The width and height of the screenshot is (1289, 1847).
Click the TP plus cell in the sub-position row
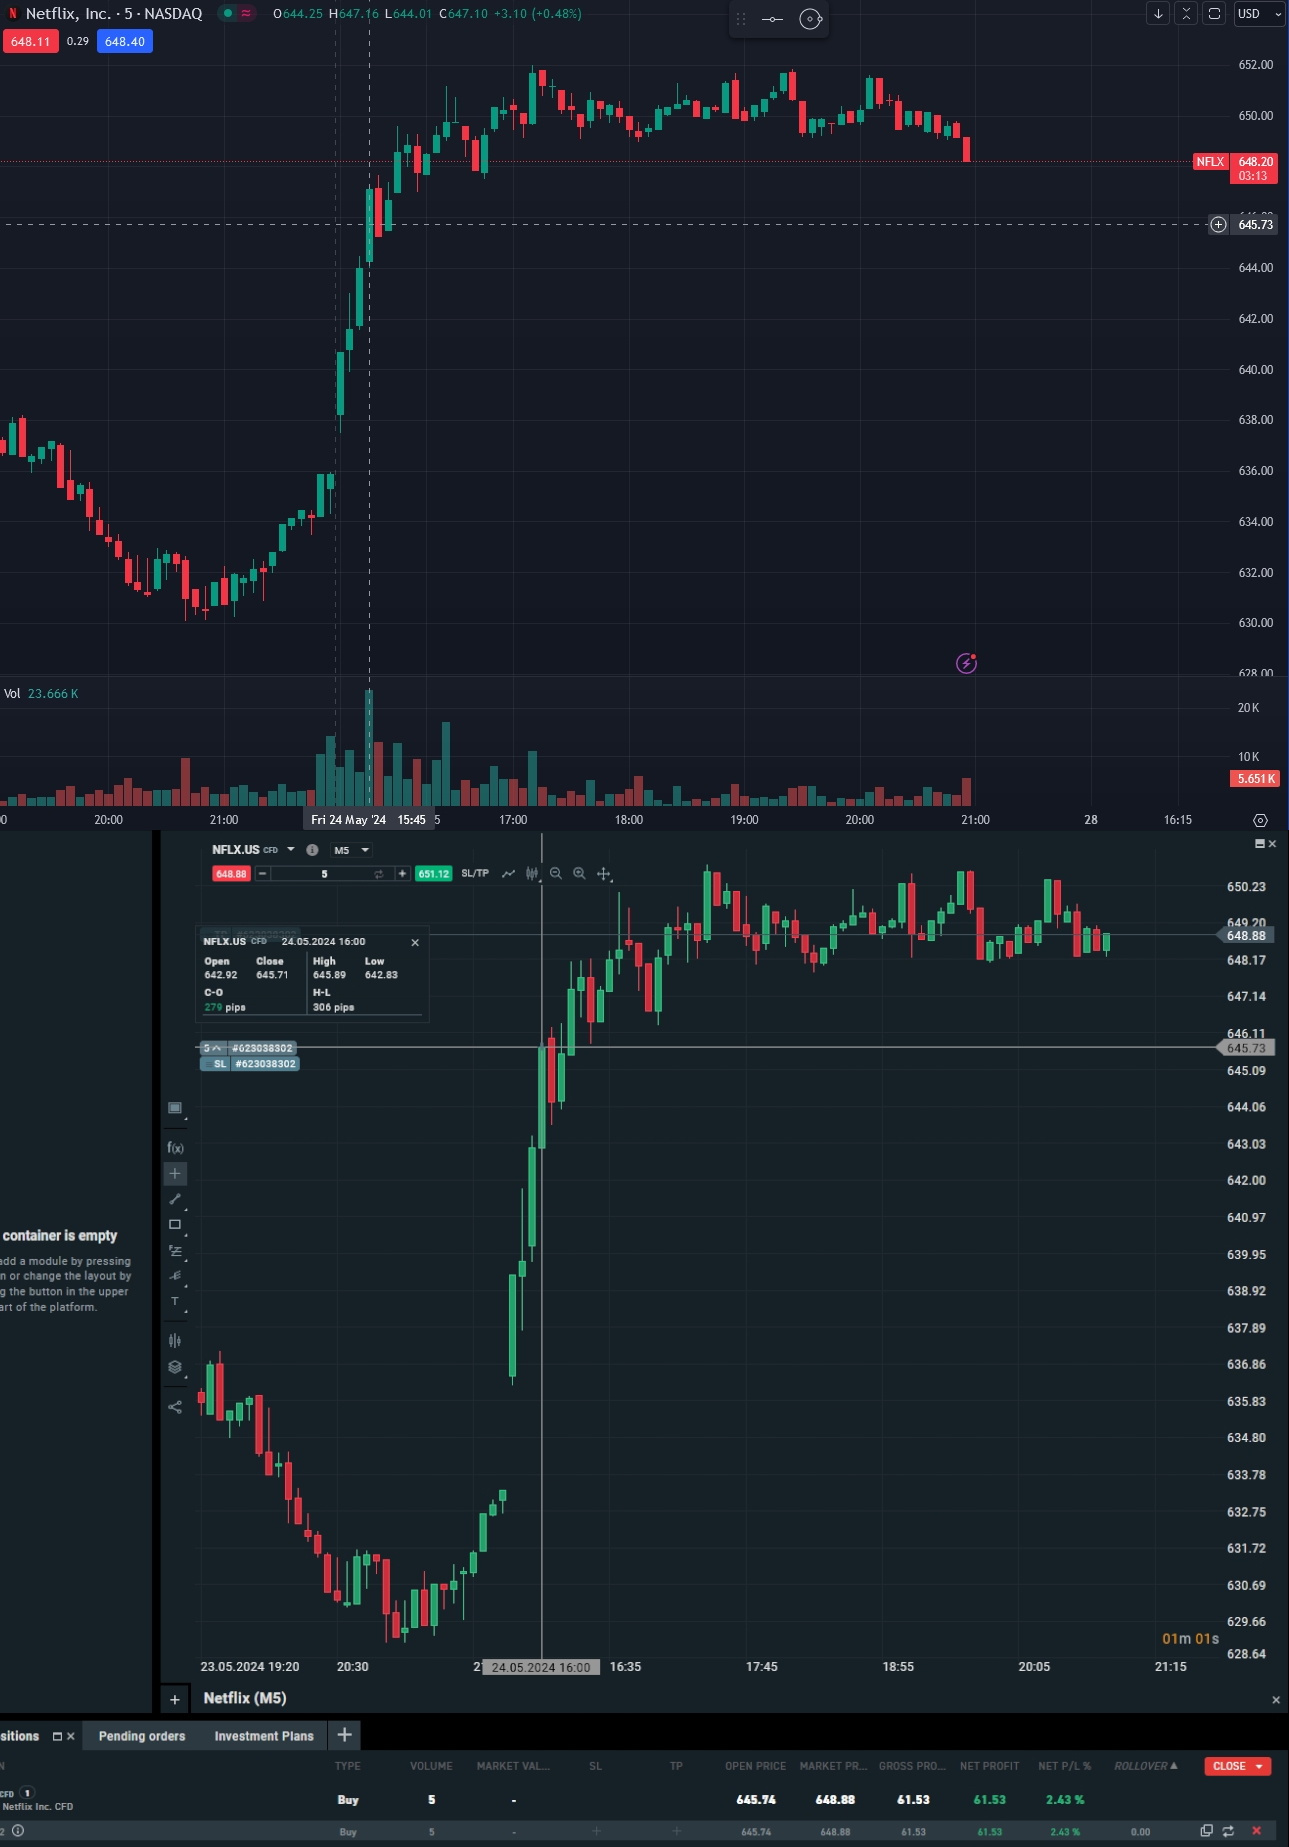coord(677,1831)
